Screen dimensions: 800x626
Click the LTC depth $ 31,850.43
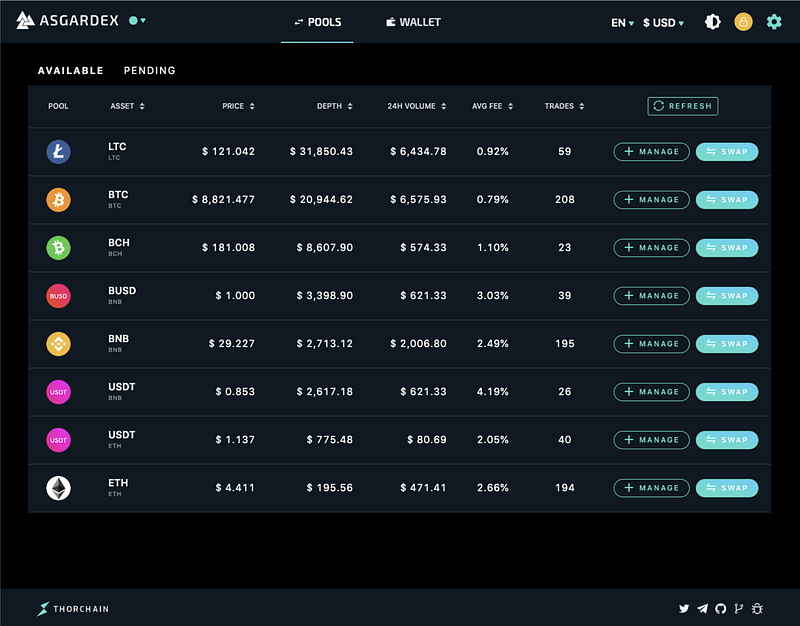pos(321,152)
